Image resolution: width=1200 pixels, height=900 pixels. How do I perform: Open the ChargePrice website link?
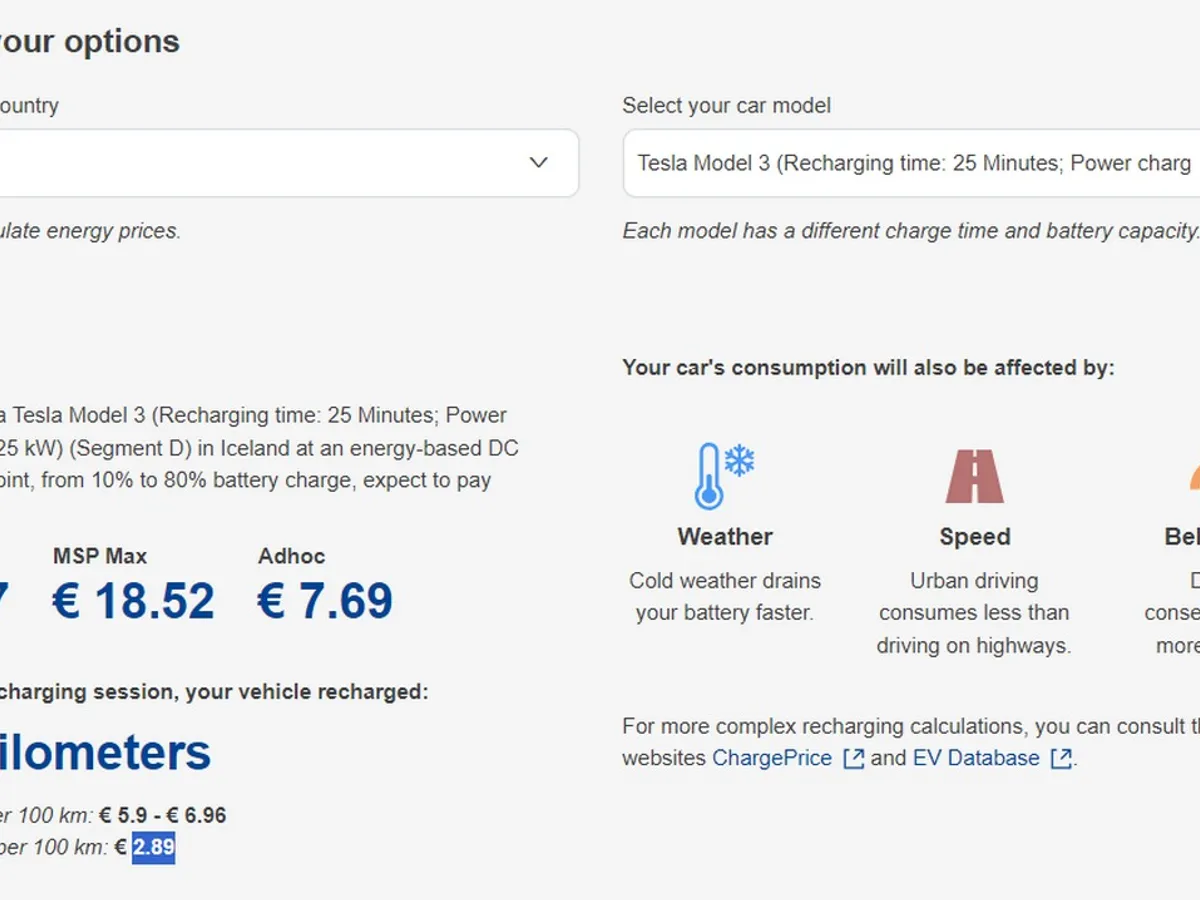[771, 758]
